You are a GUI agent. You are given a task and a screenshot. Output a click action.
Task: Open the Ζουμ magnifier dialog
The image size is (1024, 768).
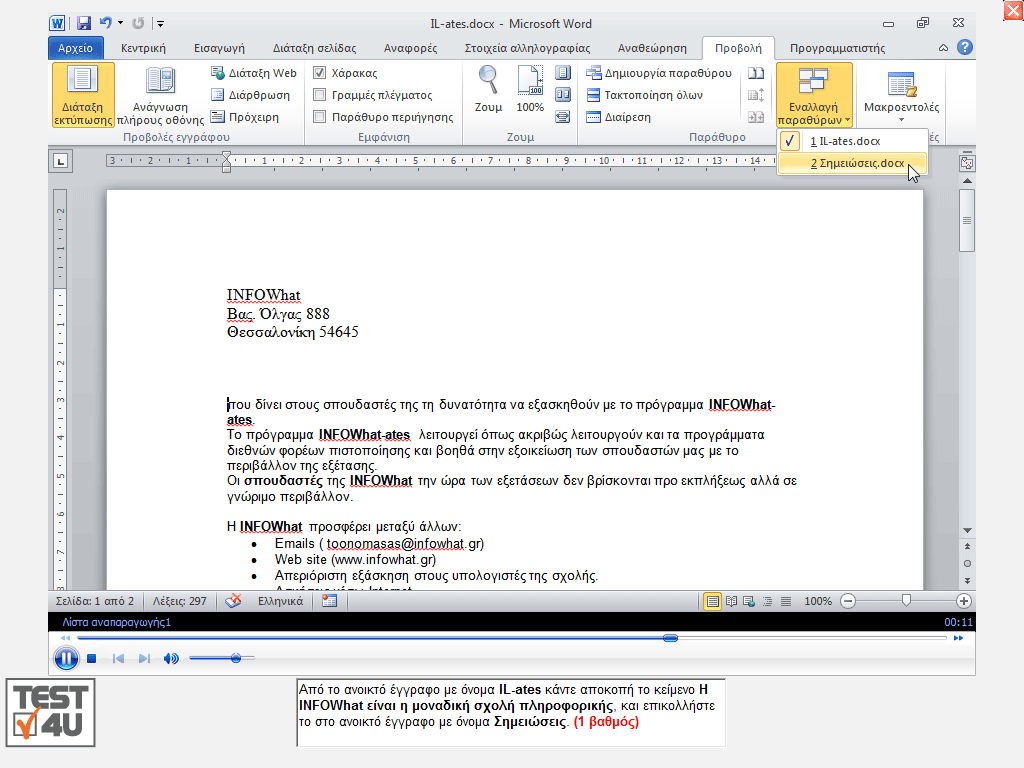pos(488,90)
